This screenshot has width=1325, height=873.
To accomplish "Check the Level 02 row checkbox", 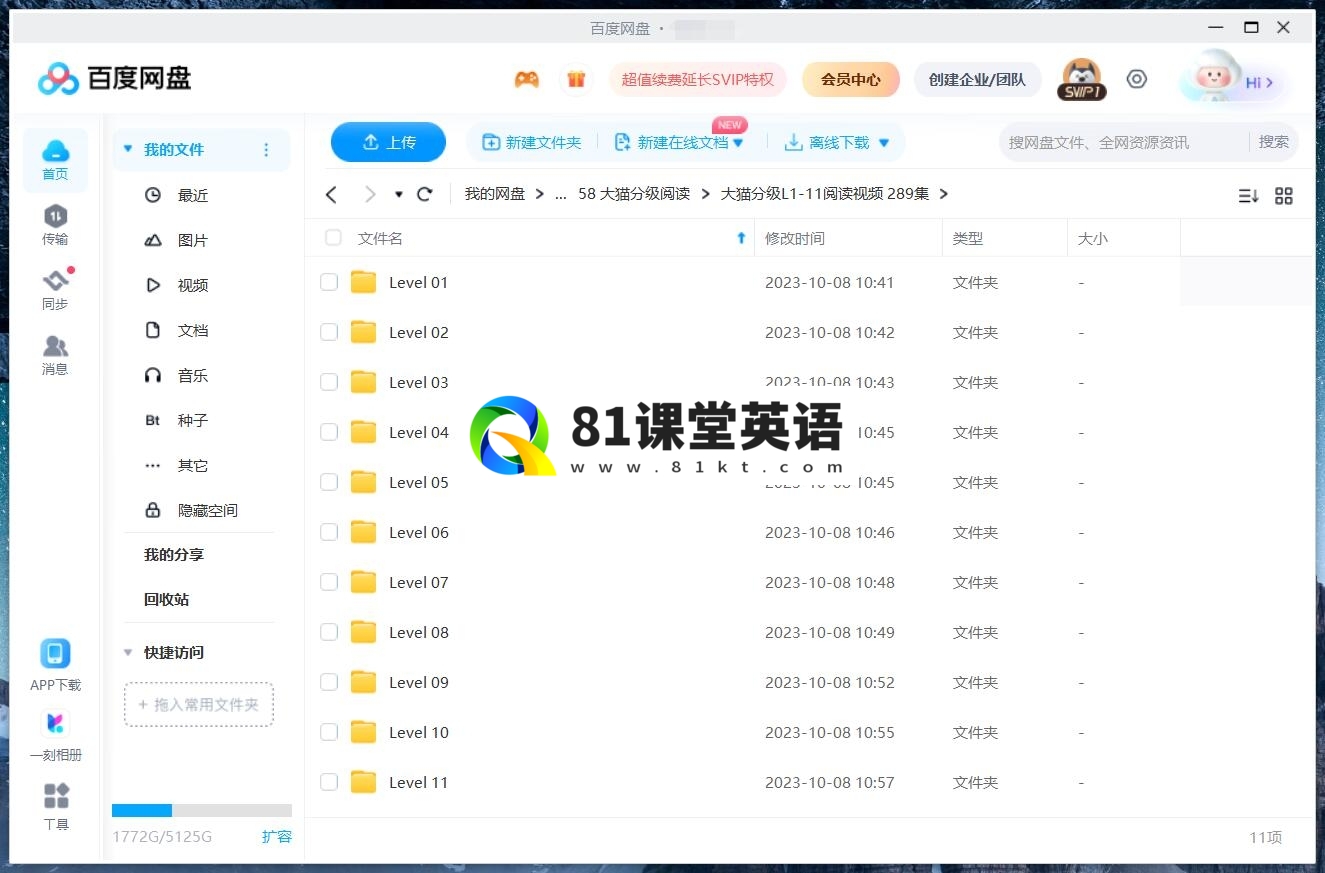I will click(329, 332).
